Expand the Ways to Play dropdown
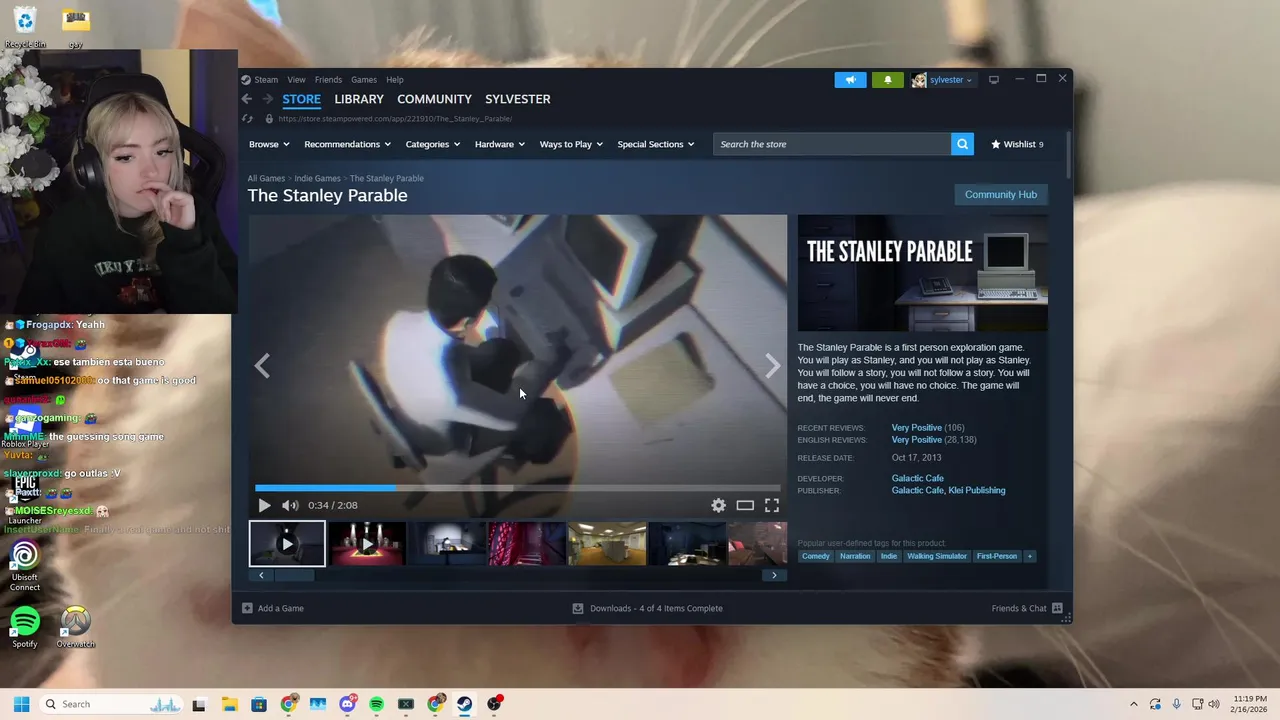 pyautogui.click(x=571, y=144)
